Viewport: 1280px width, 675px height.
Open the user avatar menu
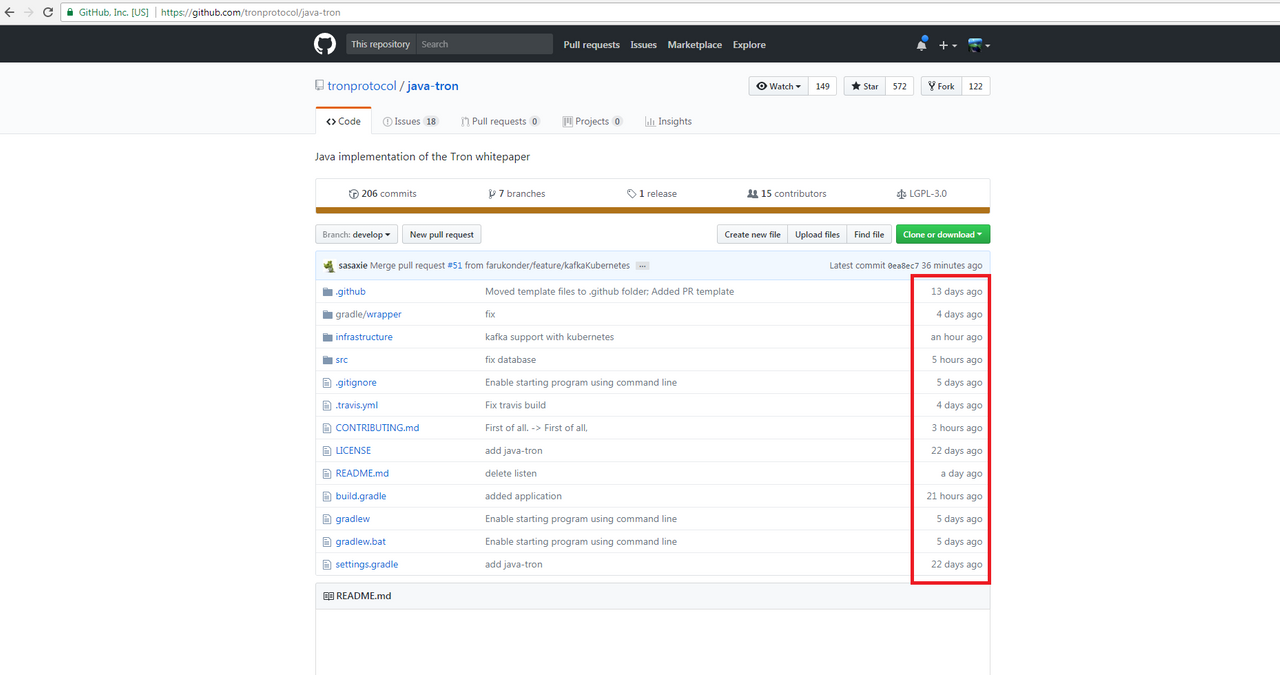[x=979, y=45]
